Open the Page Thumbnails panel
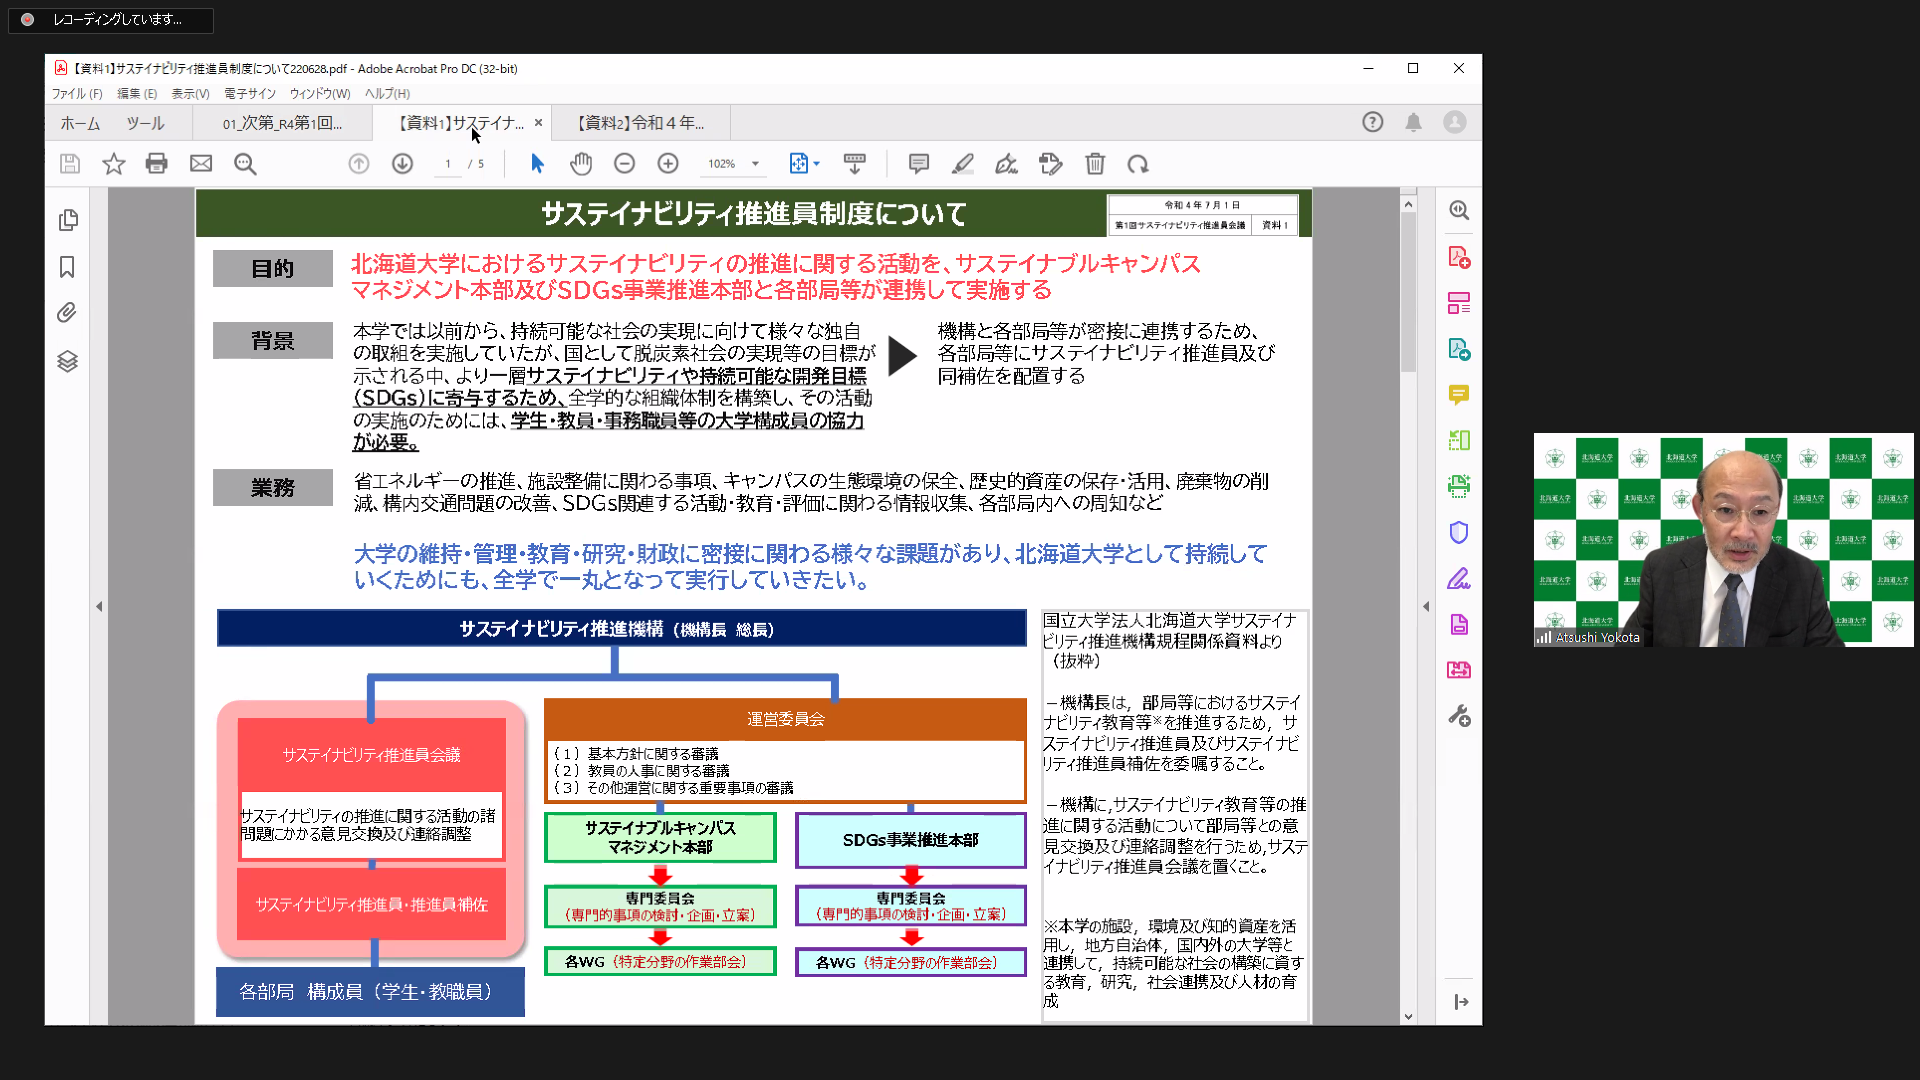This screenshot has height=1080, width=1920. 67,220
